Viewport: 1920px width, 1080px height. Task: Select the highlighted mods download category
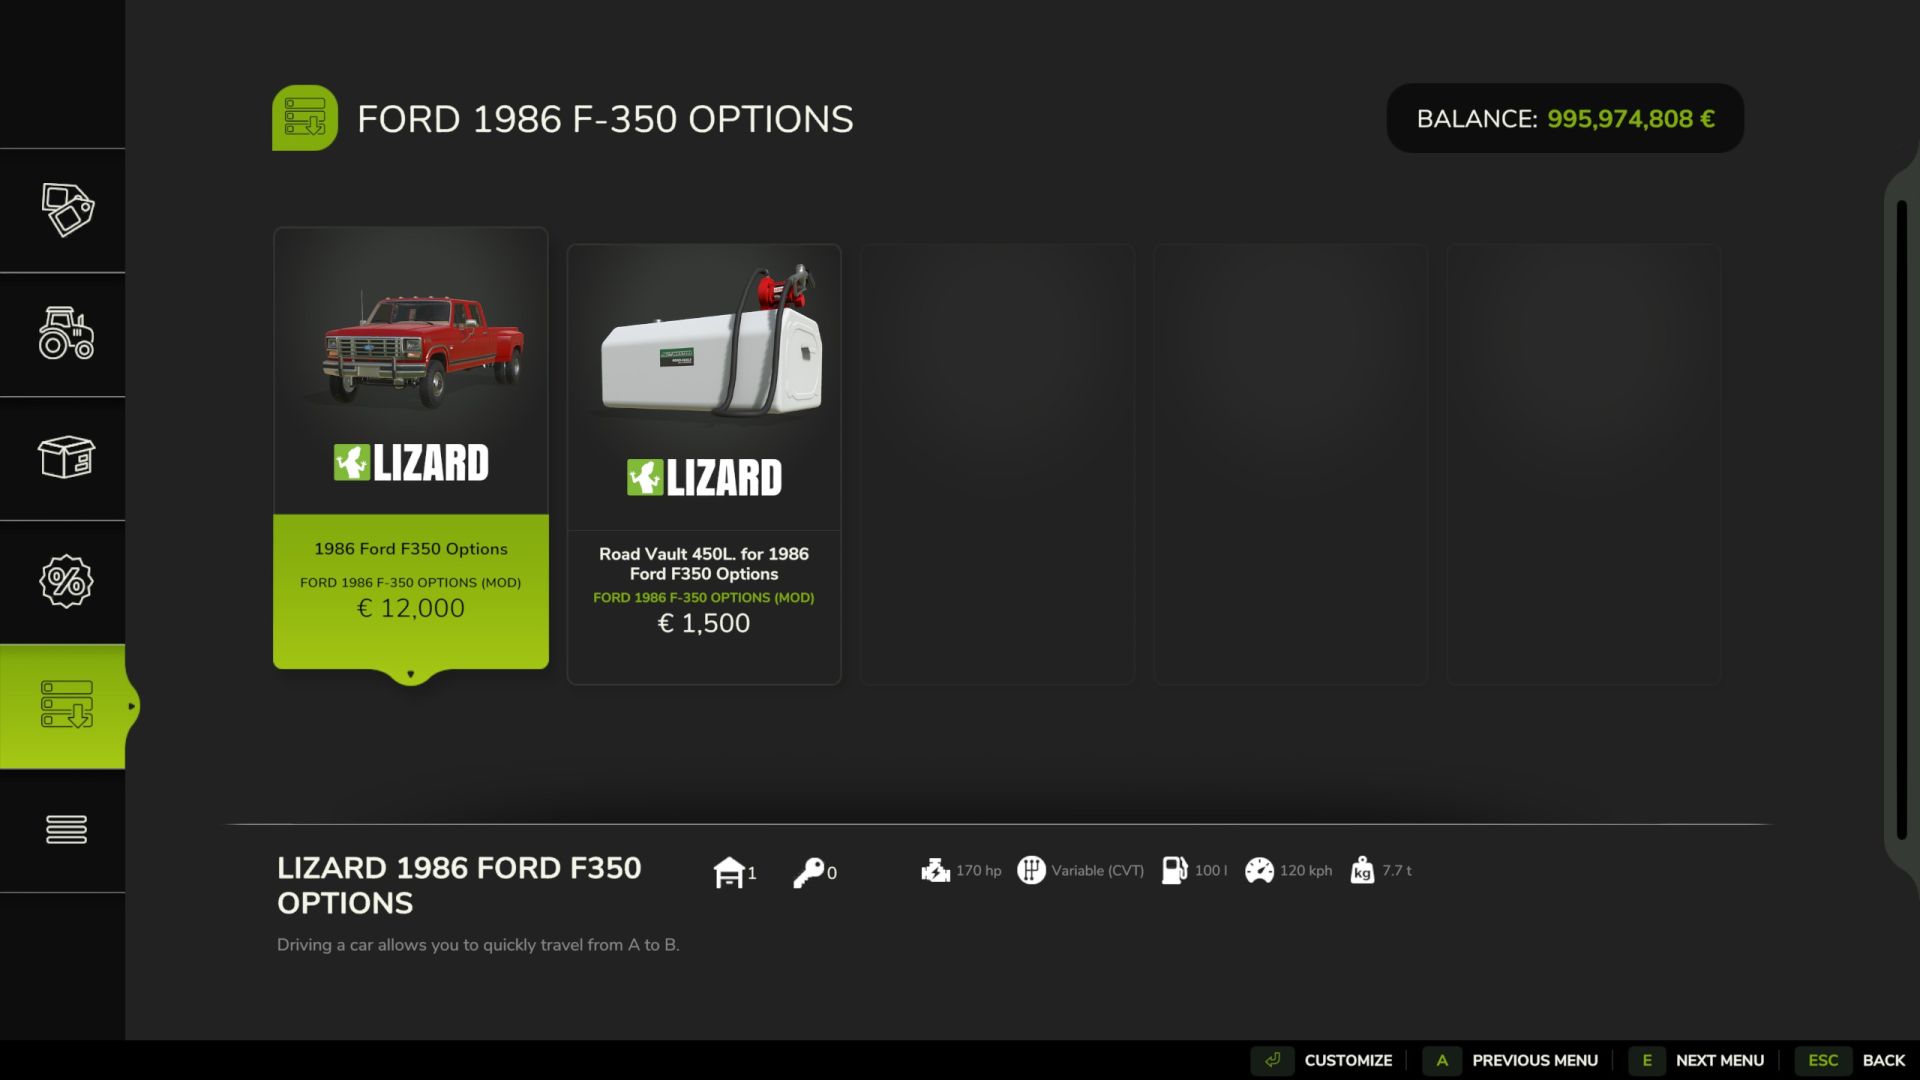point(64,705)
